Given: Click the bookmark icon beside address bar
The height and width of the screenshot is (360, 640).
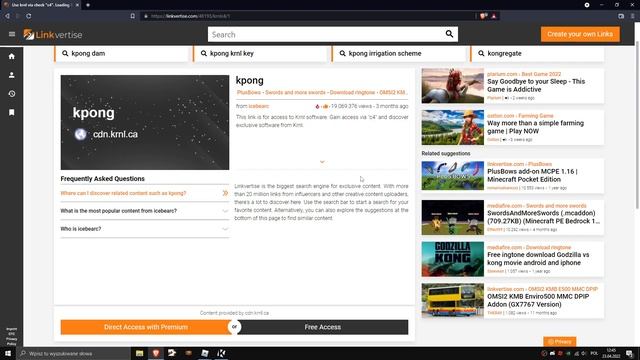Looking at the screenshot, I should click(x=133, y=16).
